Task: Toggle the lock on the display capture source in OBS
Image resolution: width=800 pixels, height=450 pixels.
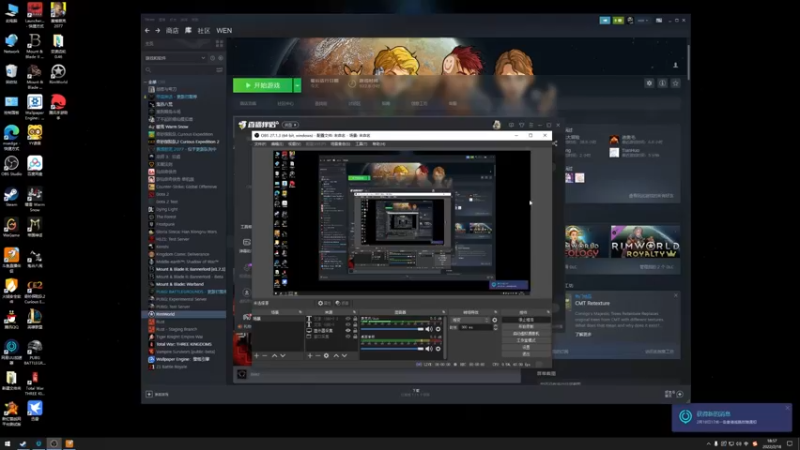Action: click(355, 331)
